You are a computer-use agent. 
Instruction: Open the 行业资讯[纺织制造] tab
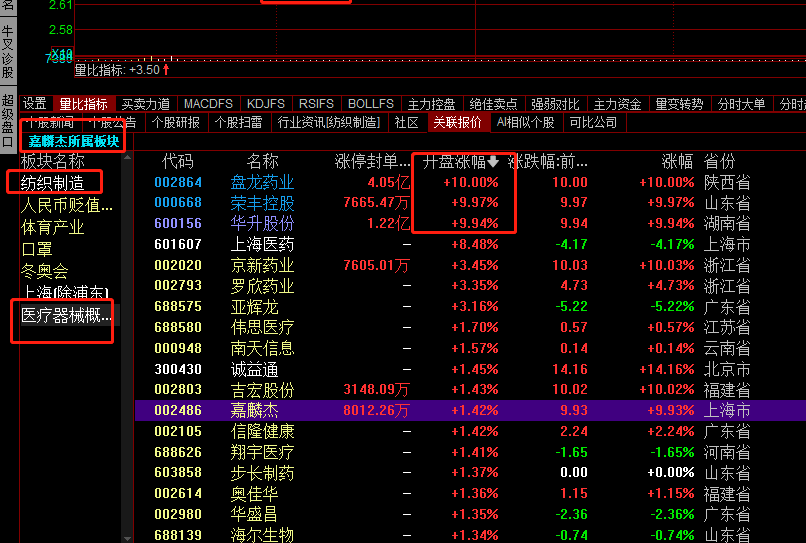coord(329,123)
